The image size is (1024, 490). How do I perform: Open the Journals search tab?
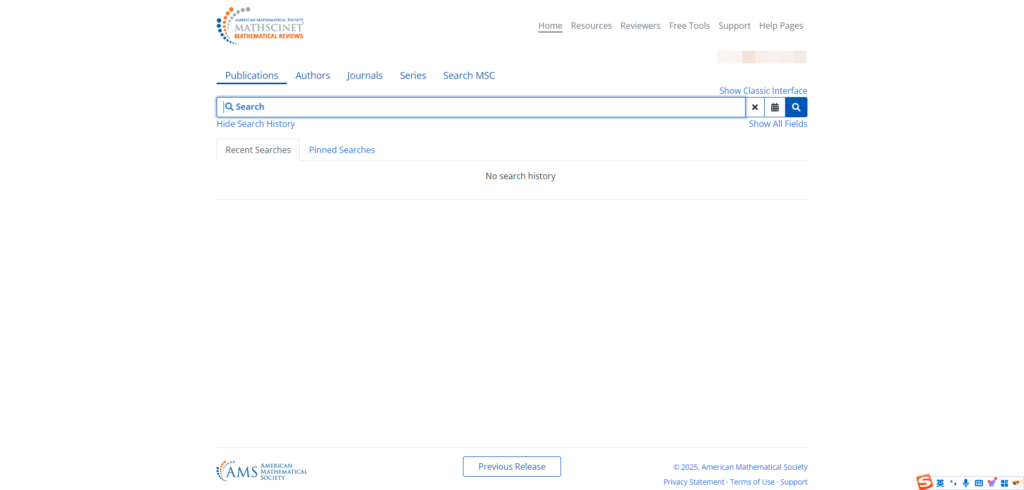(x=365, y=76)
